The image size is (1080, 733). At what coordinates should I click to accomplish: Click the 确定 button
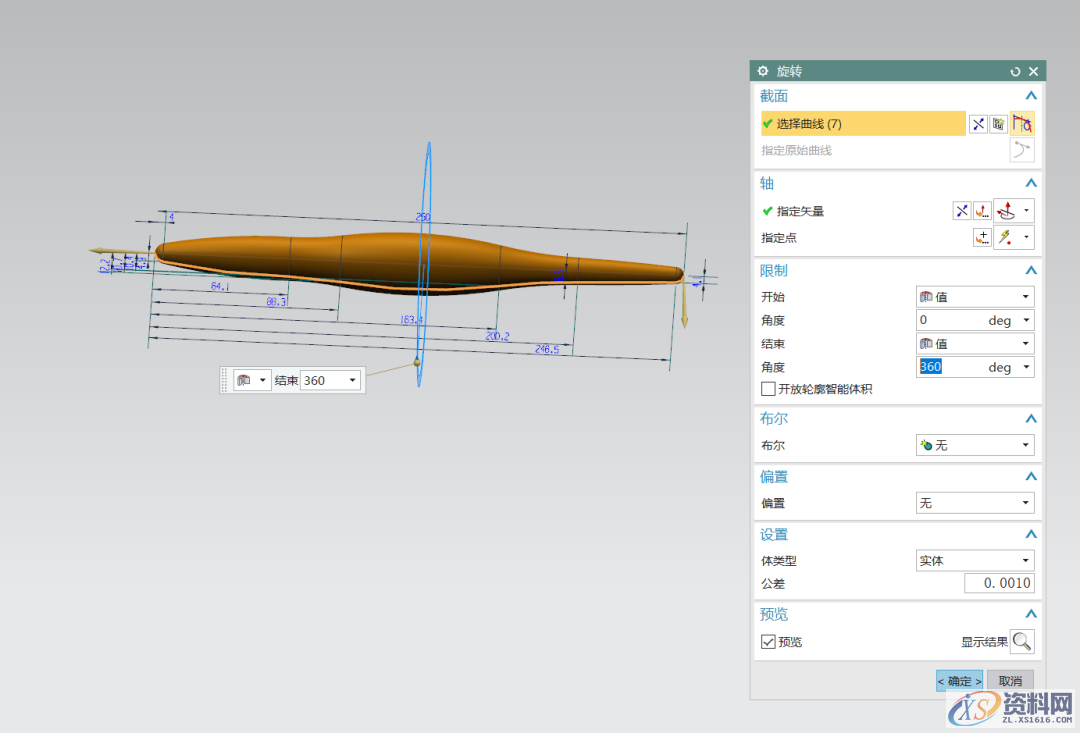(x=959, y=681)
